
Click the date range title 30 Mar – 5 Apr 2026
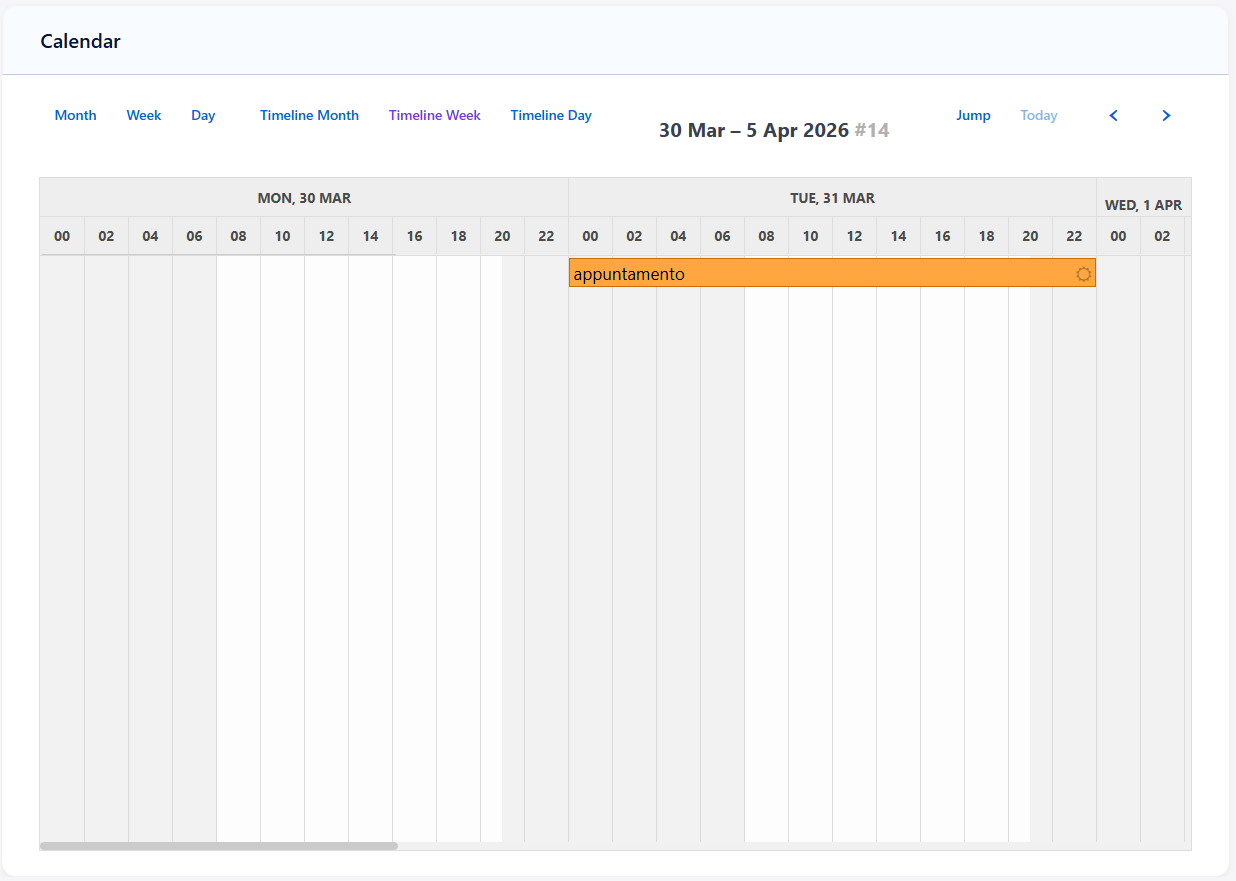tap(755, 130)
